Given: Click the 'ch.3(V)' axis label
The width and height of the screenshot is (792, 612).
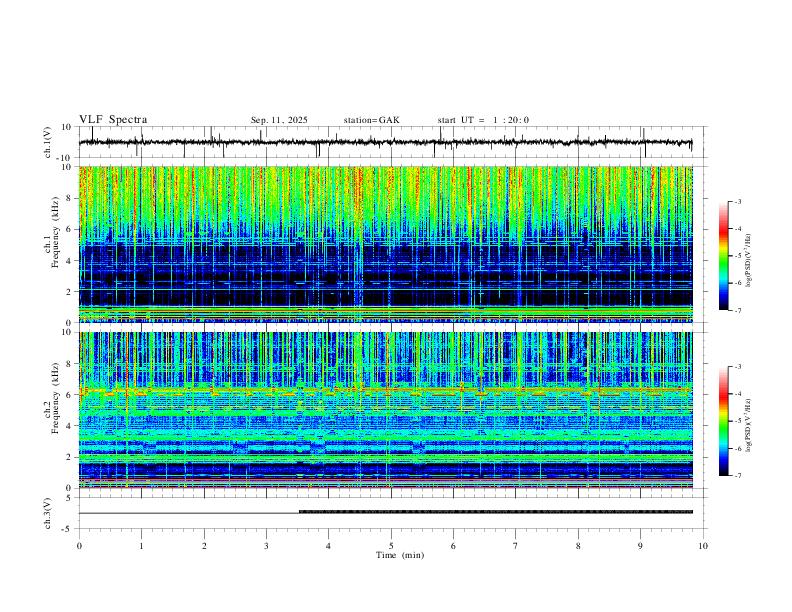Looking at the screenshot, I should (48, 513).
